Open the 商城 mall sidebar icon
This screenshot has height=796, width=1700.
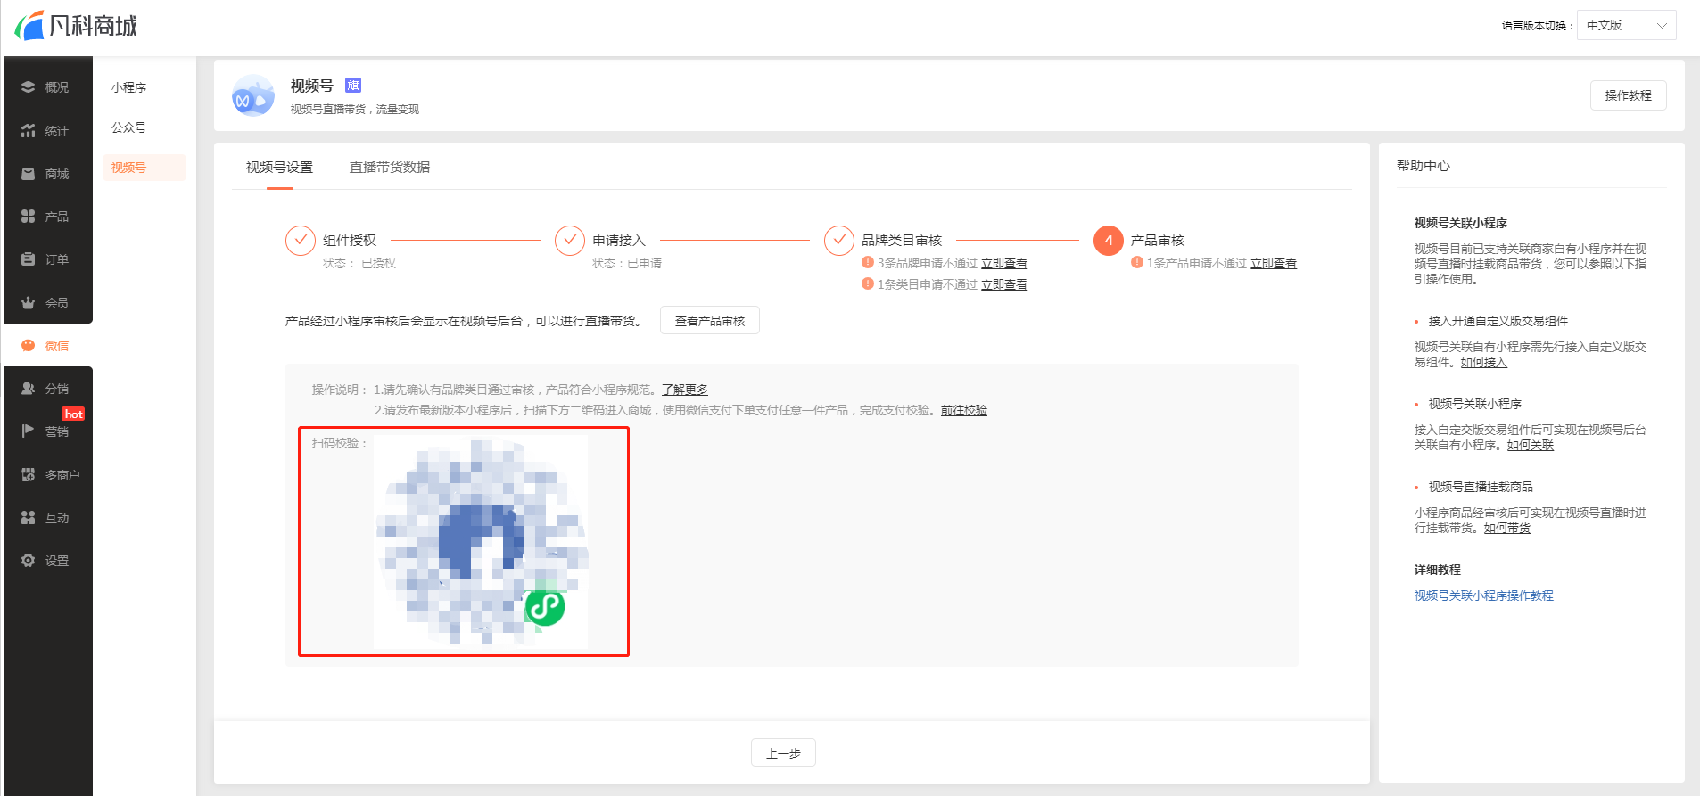click(28, 173)
